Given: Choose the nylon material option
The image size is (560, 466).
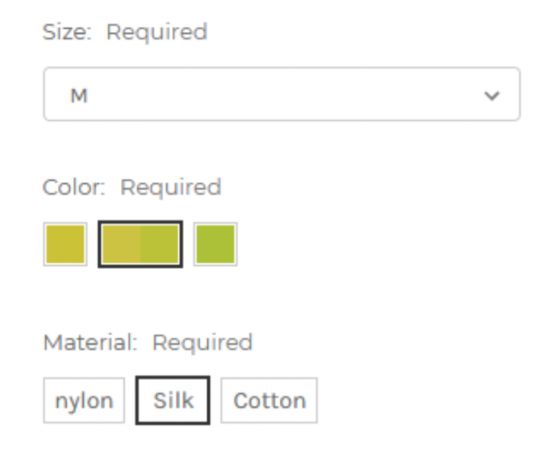Looking at the screenshot, I should [x=84, y=400].
